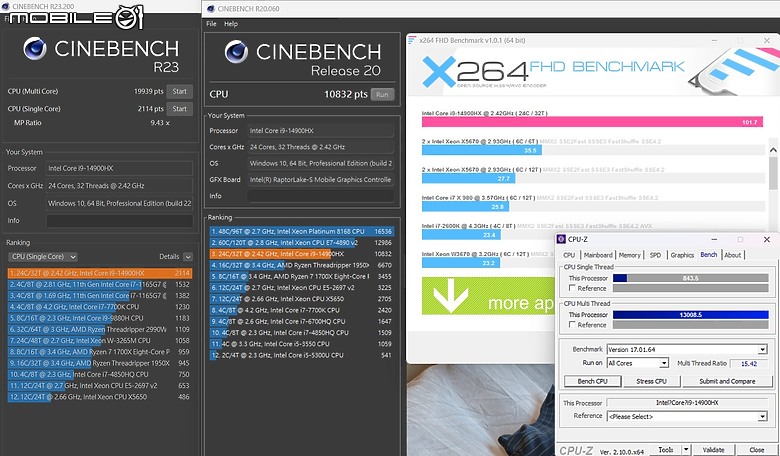
Task: Click the Validate button in CPU-Z
Action: (x=713, y=450)
